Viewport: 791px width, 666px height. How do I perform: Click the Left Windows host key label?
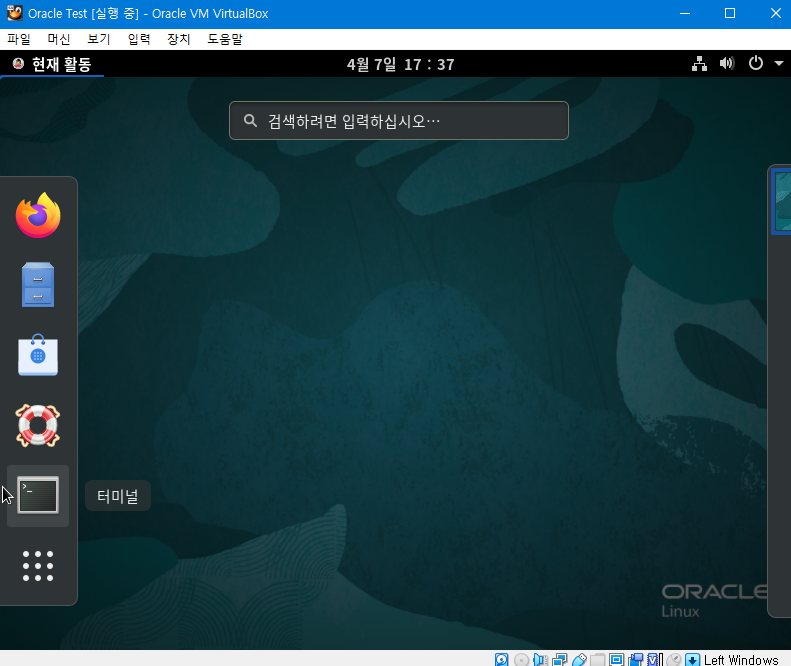pos(741,659)
